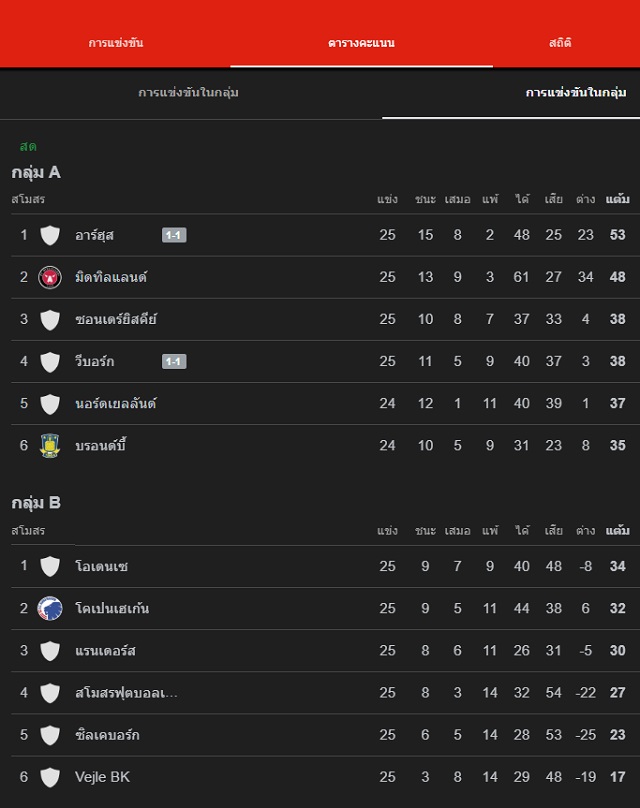The height and width of the screenshot is (808, 640).
Task: Select the ตารางคะแนน standings tab
Action: click(x=361, y=43)
